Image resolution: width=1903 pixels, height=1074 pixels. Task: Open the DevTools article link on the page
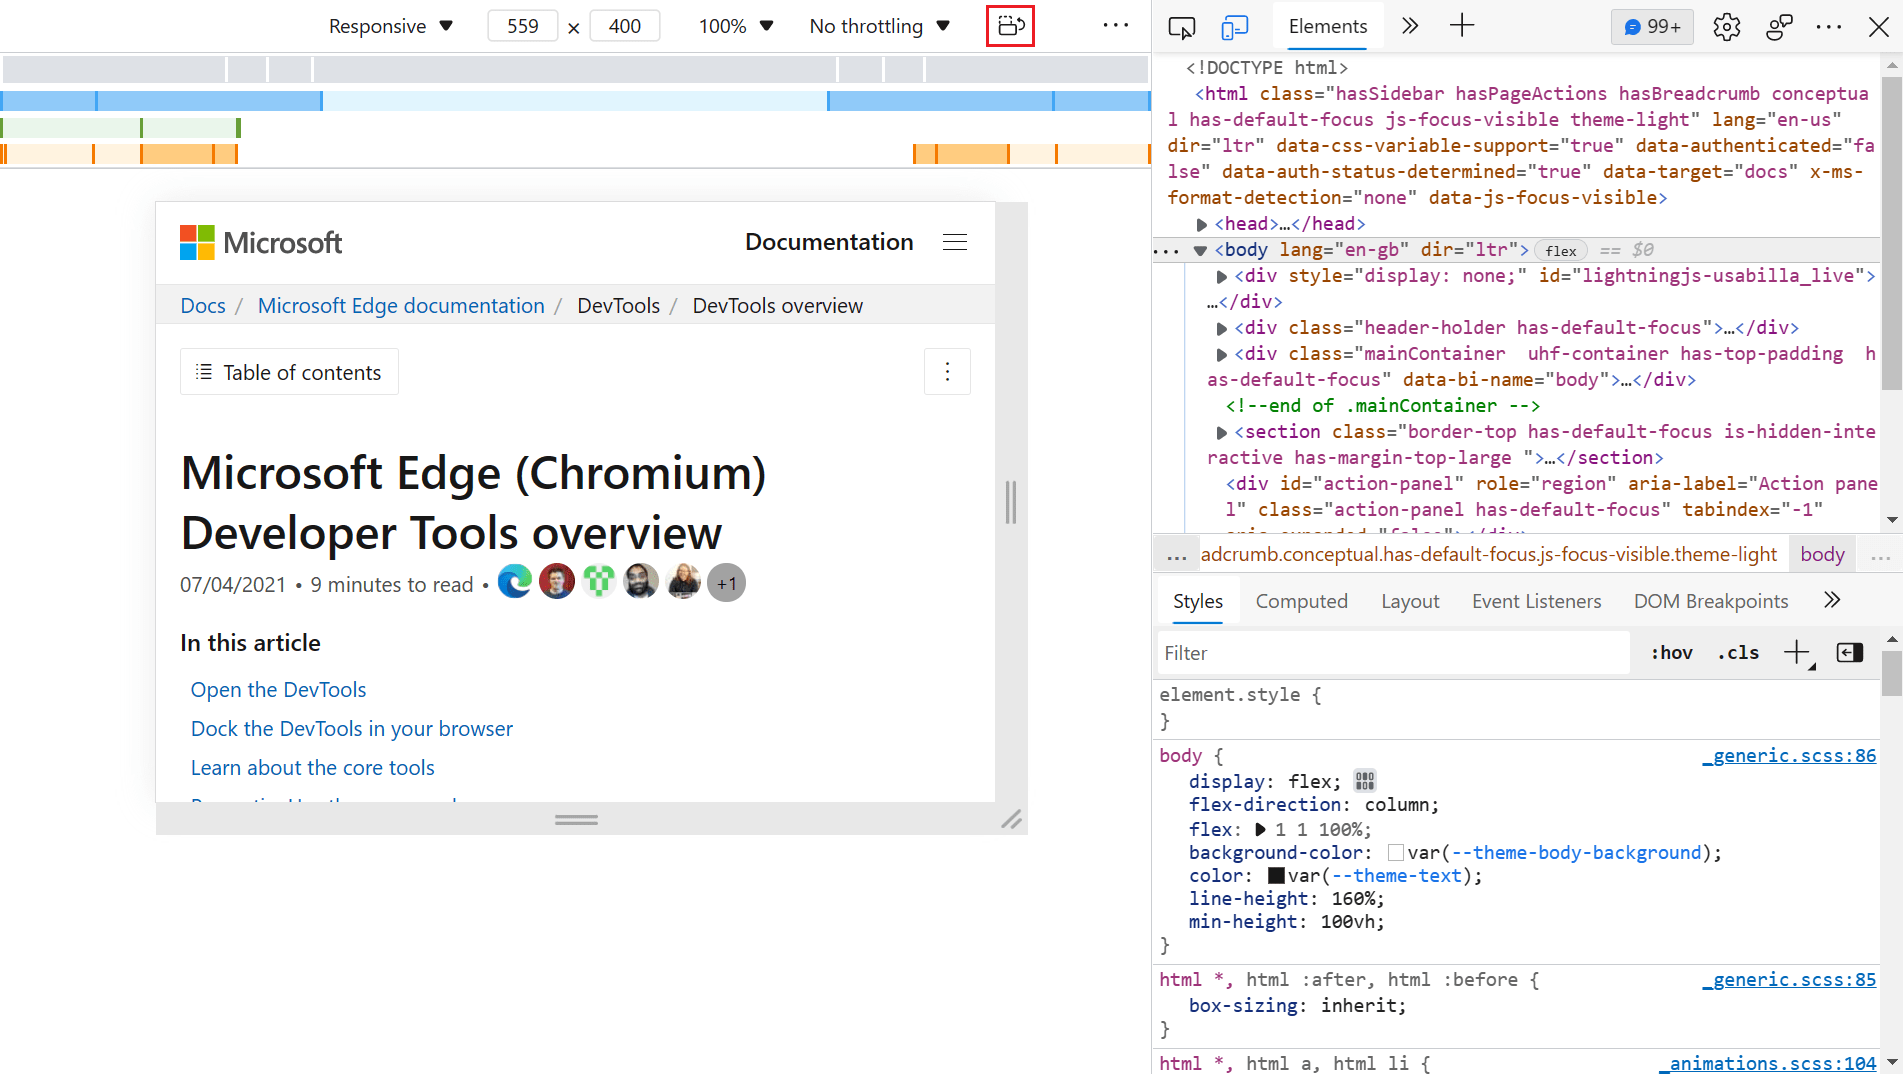[278, 689]
